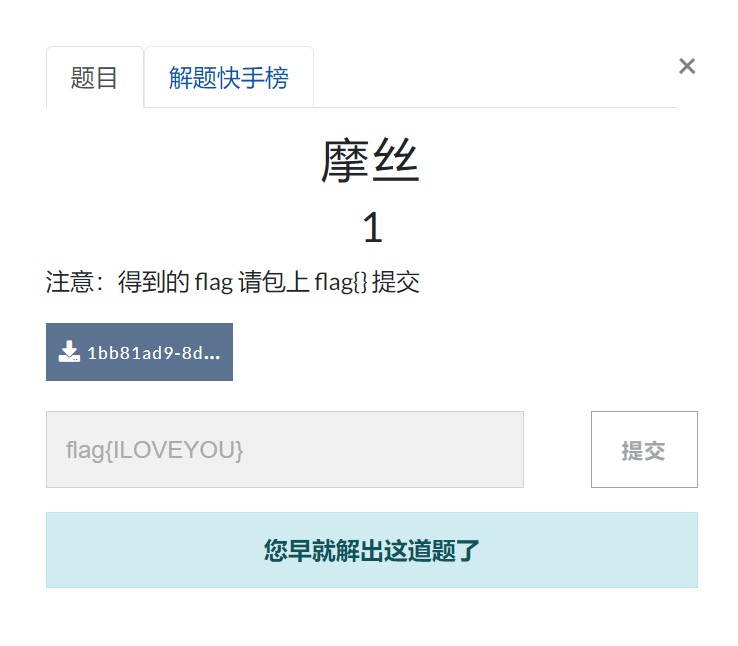Click the 请包上 words in the note
Image resolution: width=738 pixels, height=646 pixels.
(x=273, y=282)
